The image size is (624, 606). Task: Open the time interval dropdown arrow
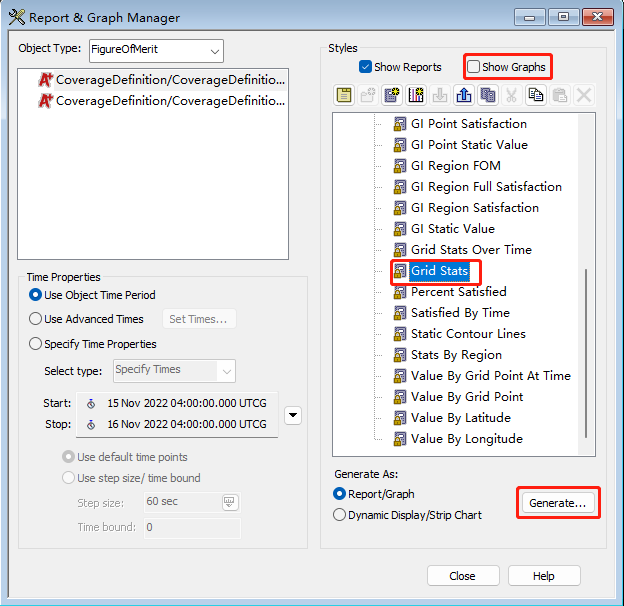click(x=292, y=414)
